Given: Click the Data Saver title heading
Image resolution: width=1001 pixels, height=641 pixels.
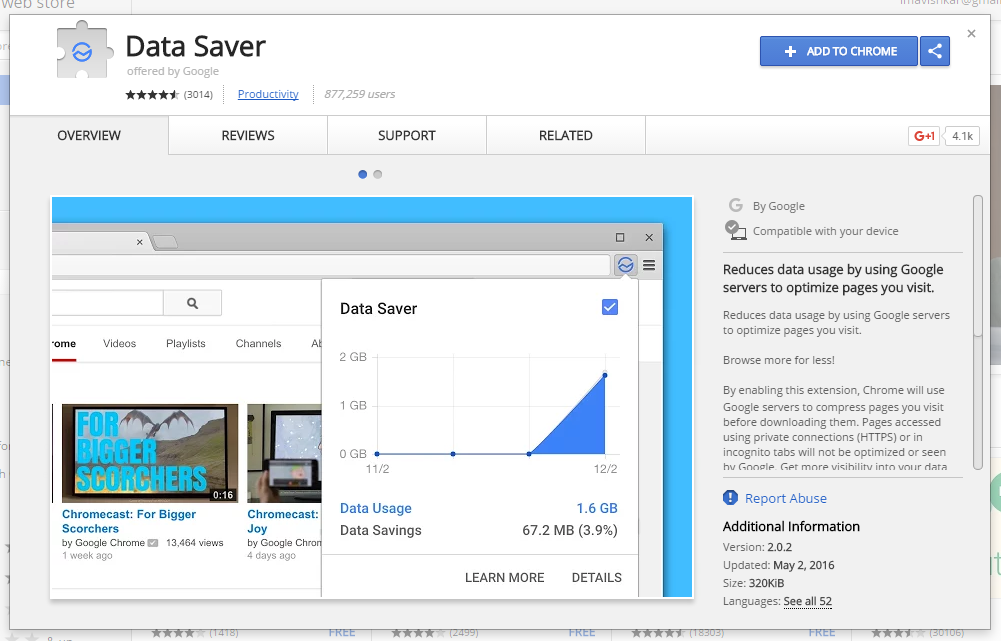Looking at the screenshot, I should coord(195,47).
